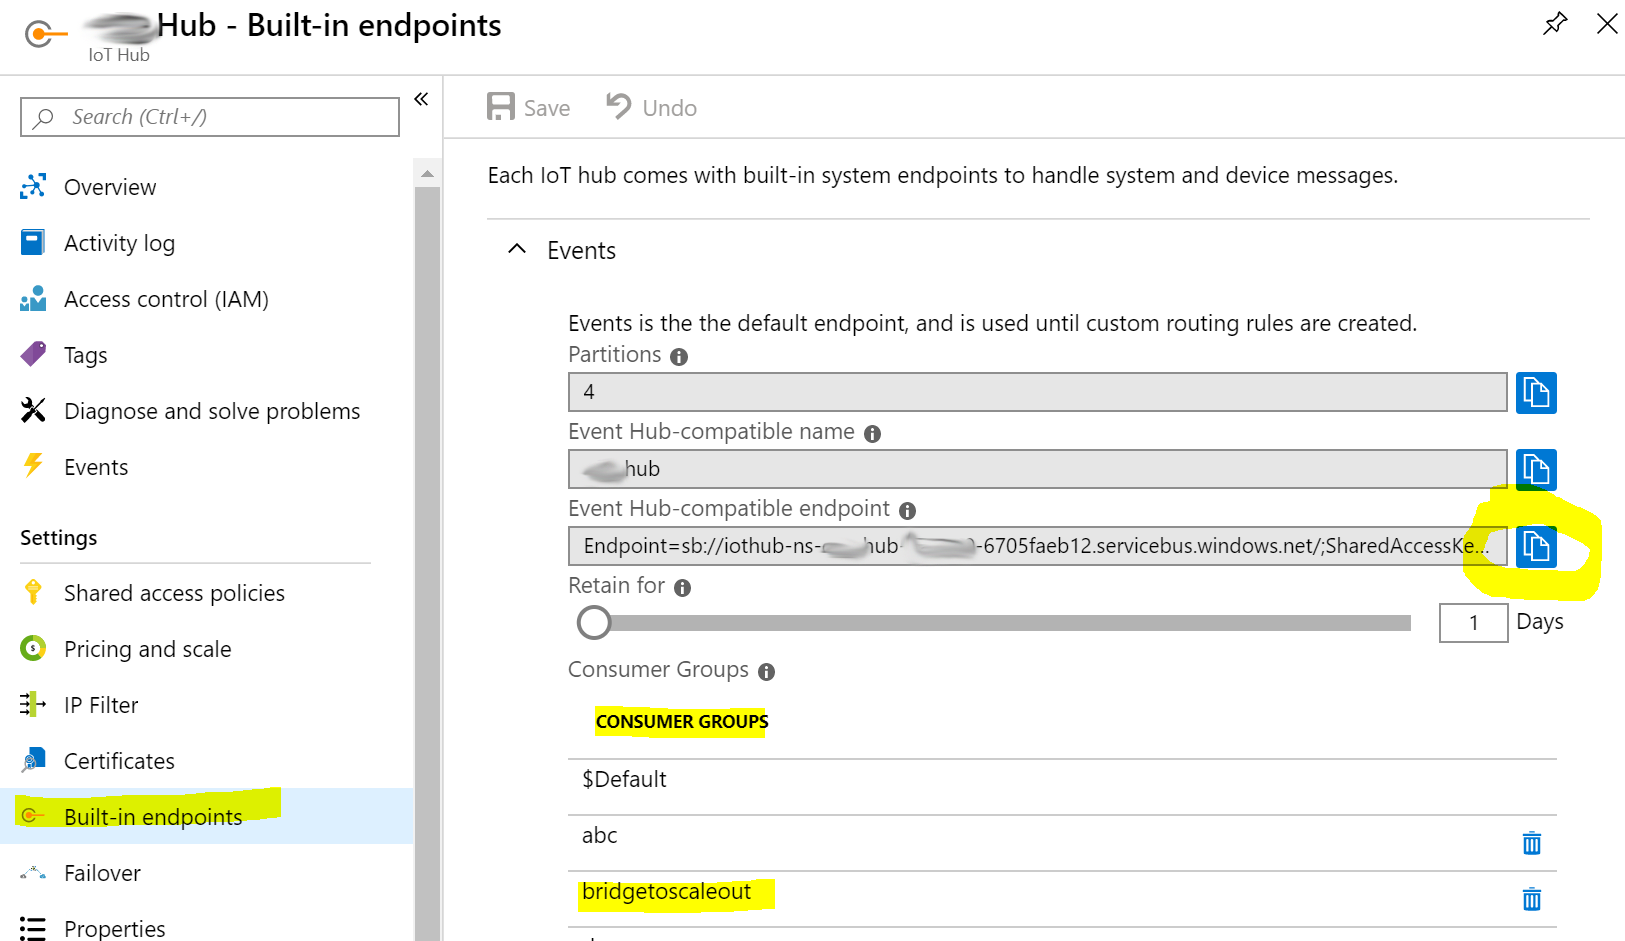The image size is (1625, 941).
Task: Copy the Event Hub-compatible name
Action: point(1536,469)
